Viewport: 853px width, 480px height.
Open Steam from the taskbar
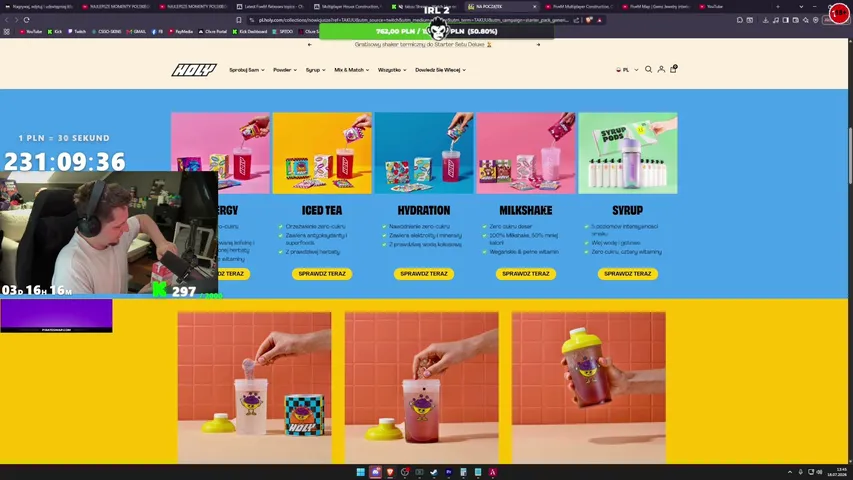[434, 472]
